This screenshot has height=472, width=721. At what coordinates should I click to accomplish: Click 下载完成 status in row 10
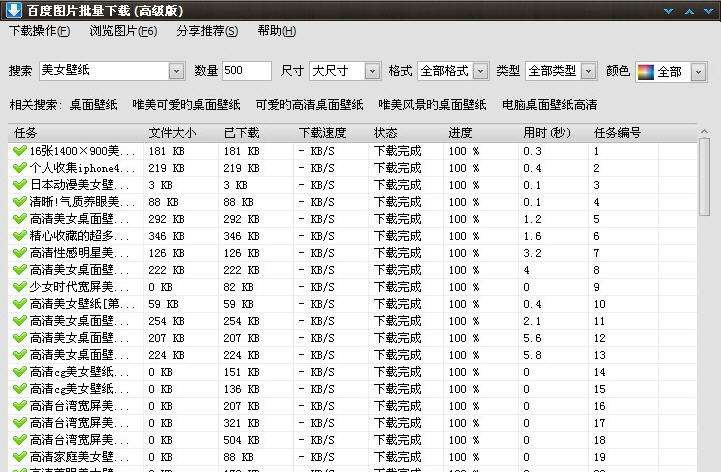[x=398, y=304]
